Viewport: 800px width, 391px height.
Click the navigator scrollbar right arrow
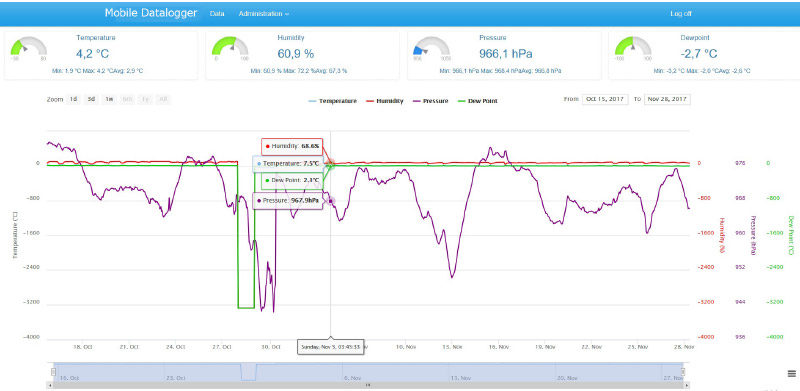686,385
